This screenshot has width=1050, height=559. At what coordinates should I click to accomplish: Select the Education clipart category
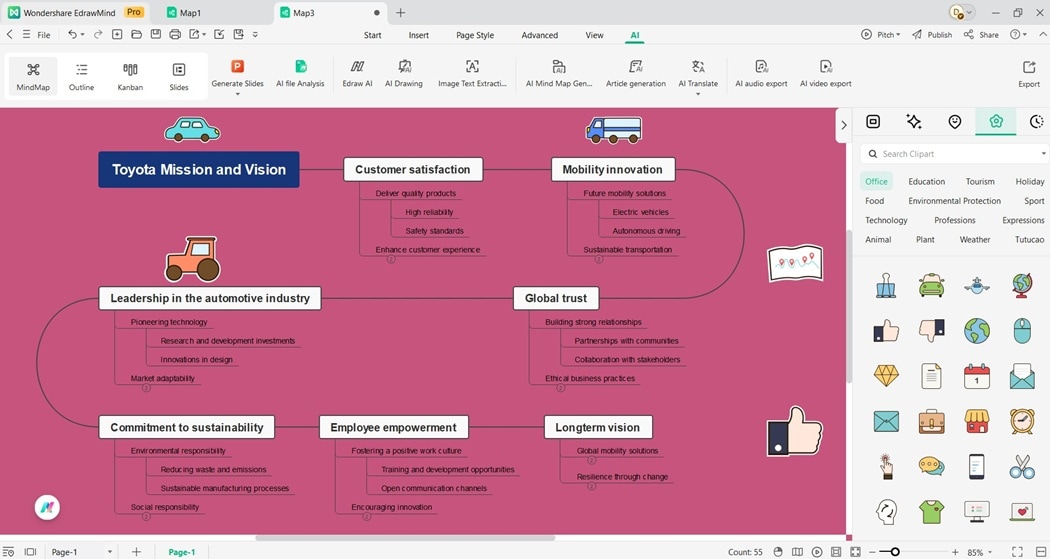[926, 181]
